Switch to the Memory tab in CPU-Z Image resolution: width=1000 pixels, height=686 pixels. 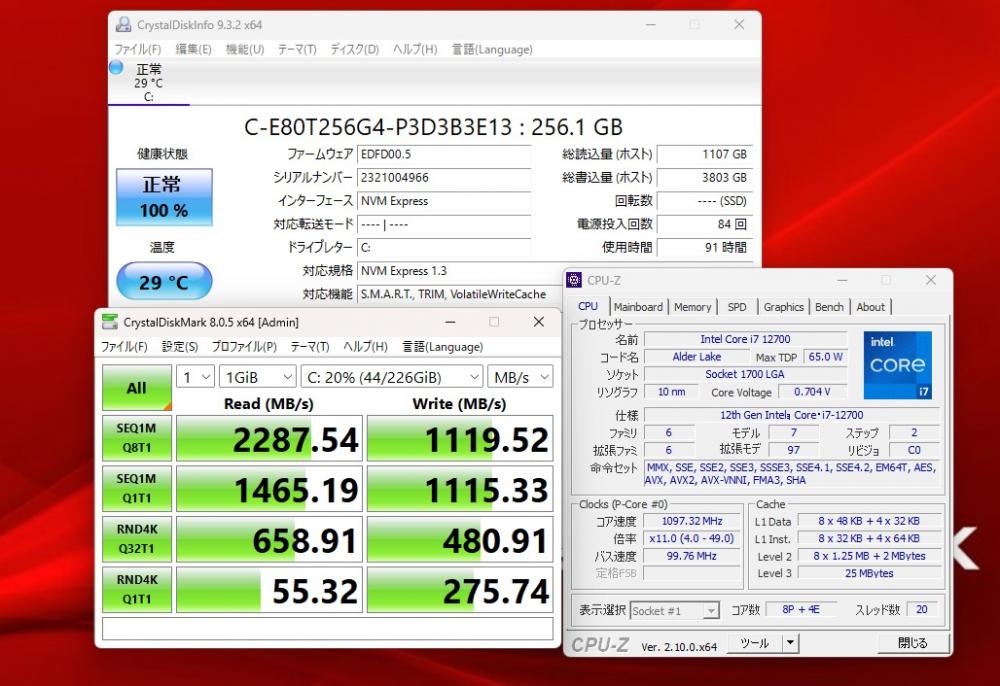[692, 307]
